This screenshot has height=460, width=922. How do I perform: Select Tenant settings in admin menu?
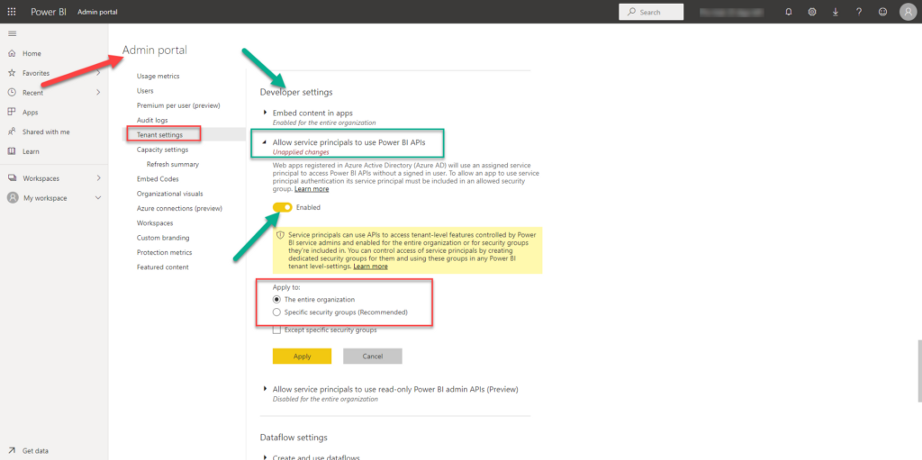point(159,135)
